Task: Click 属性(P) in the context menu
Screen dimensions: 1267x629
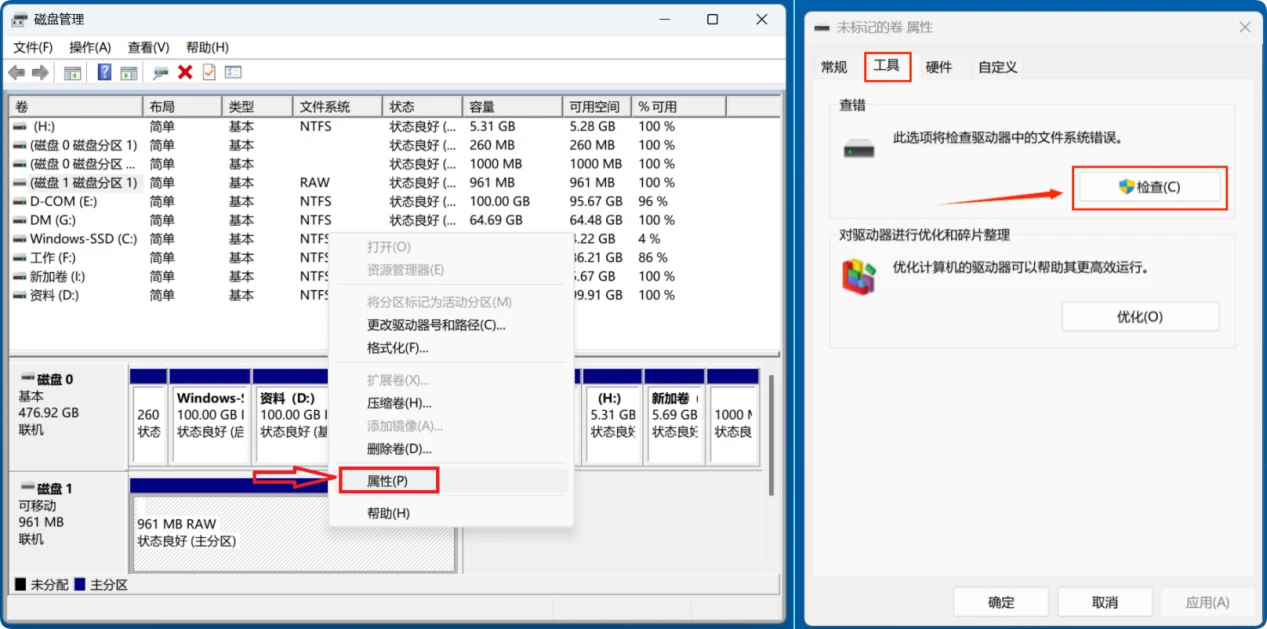Action: 389,479
